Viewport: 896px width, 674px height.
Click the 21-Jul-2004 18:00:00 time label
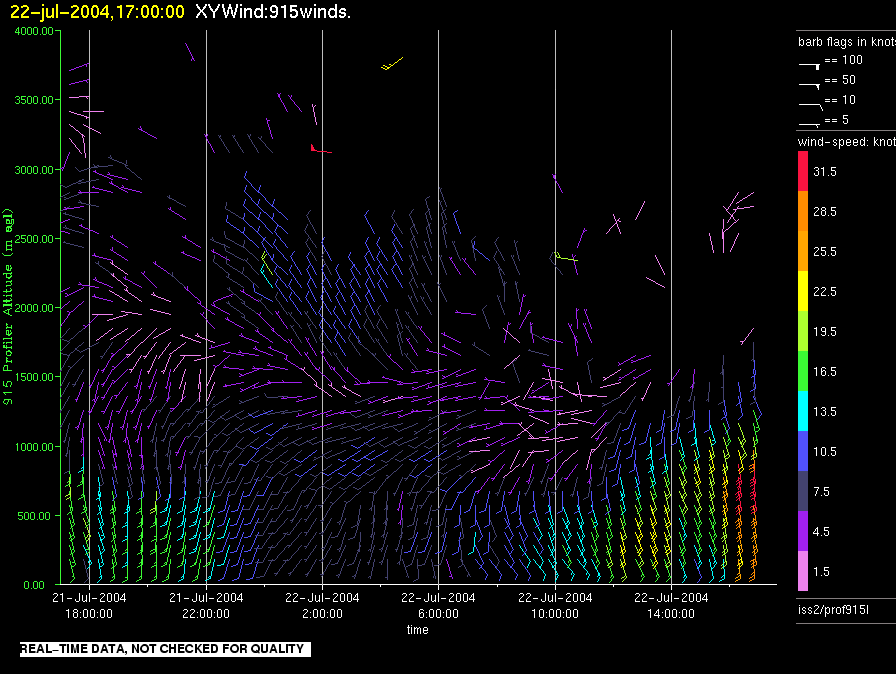(x=89, y=605)
